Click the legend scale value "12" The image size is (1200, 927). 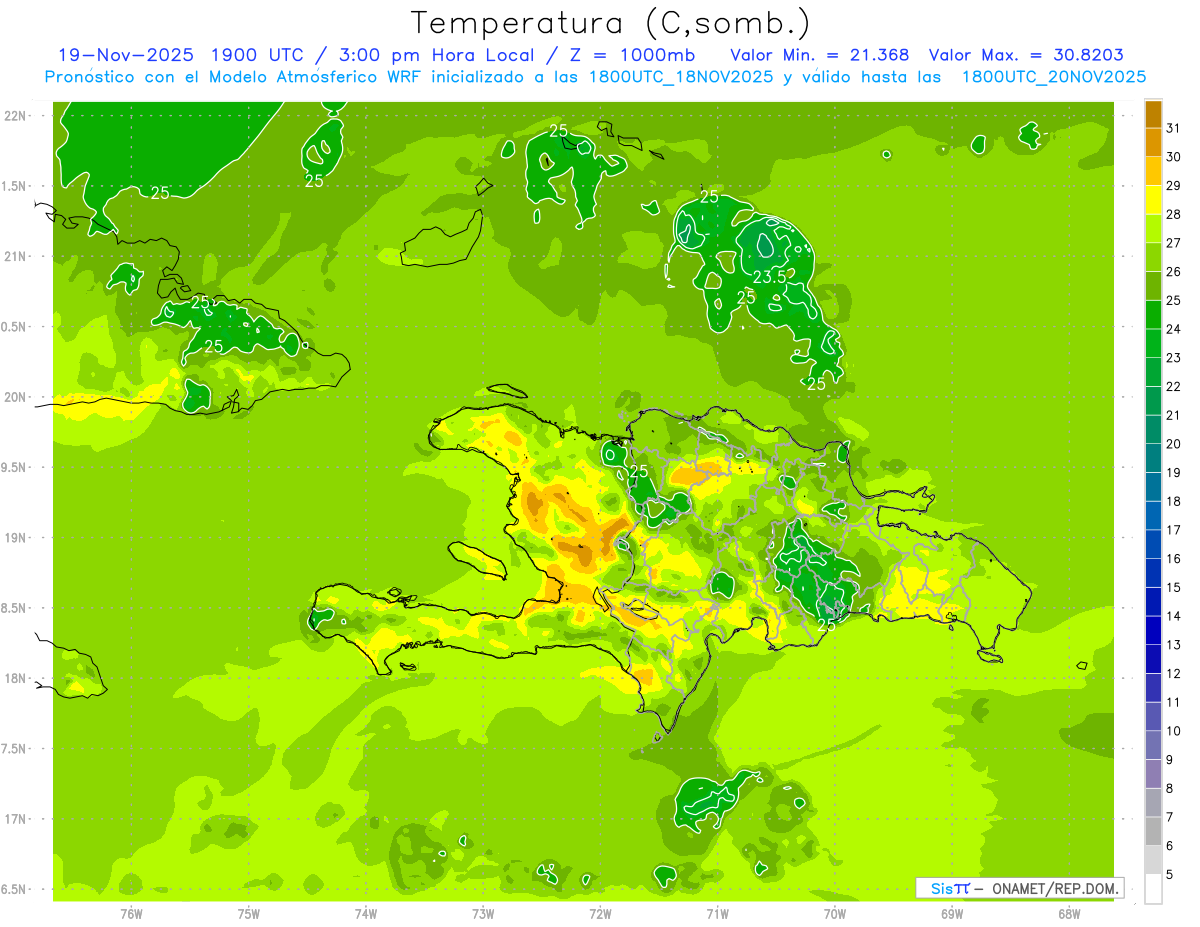pyautogui.click(x=1174, y=674)
